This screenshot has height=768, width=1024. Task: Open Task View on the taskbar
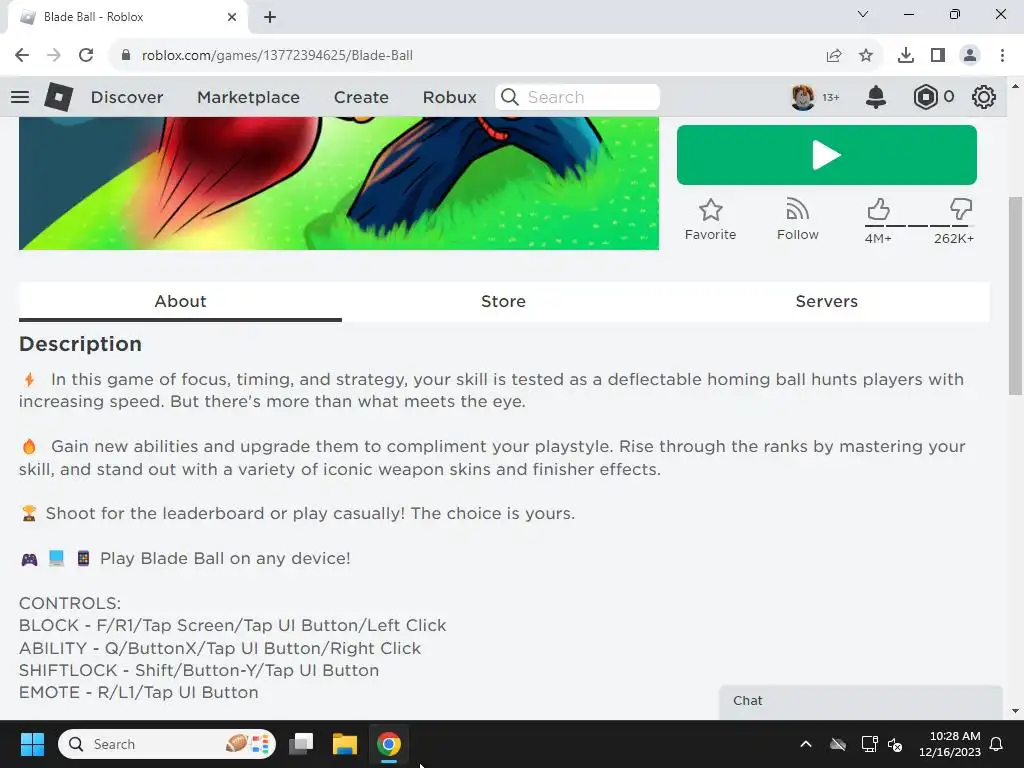point(301,744)
